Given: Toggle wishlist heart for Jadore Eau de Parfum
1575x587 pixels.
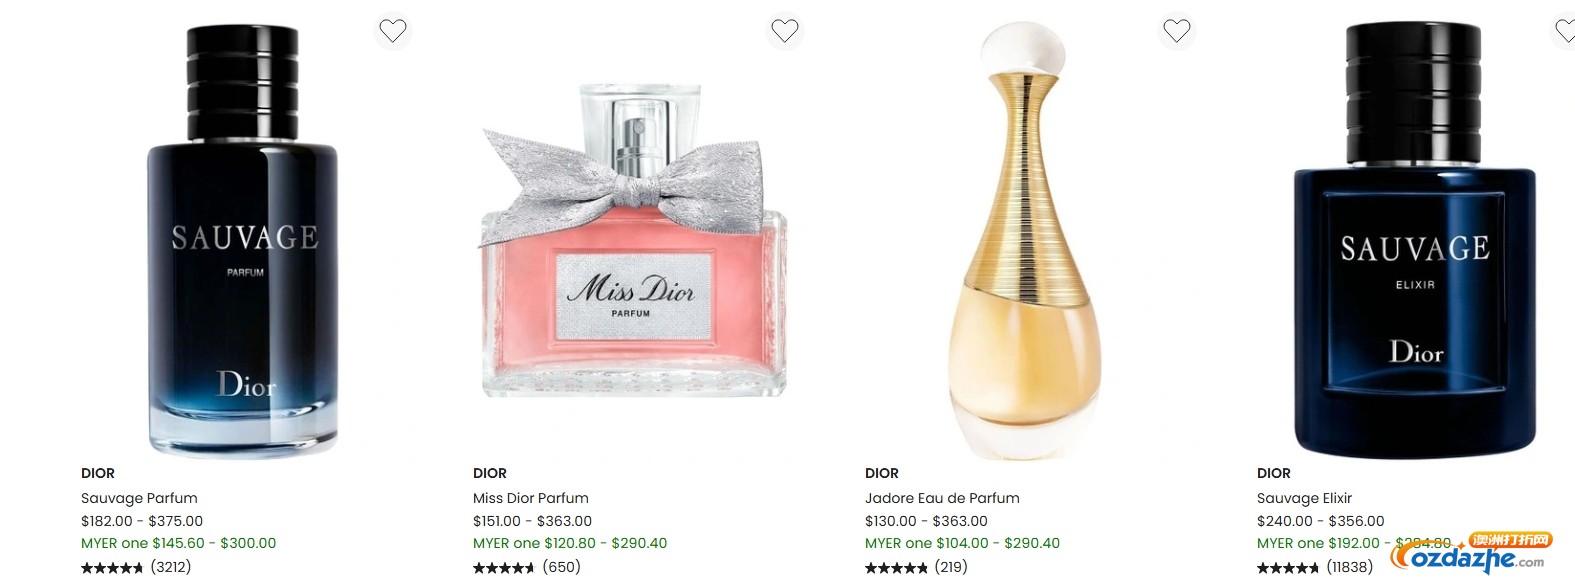Looking at the screenshot, I should coord(1177,31).
